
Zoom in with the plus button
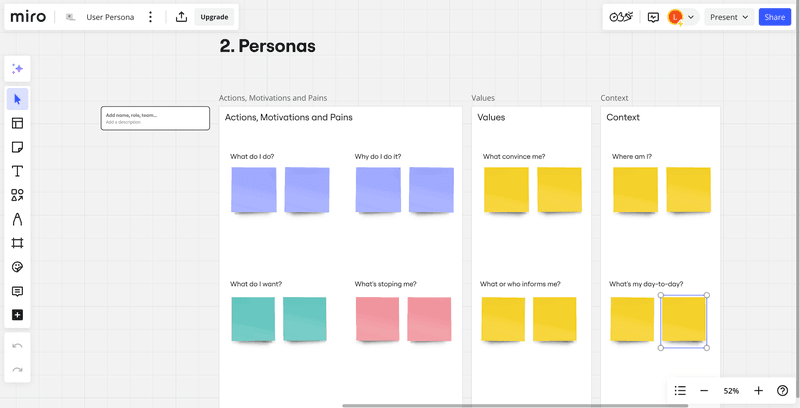pyautogui.click(x=758, y=390)
